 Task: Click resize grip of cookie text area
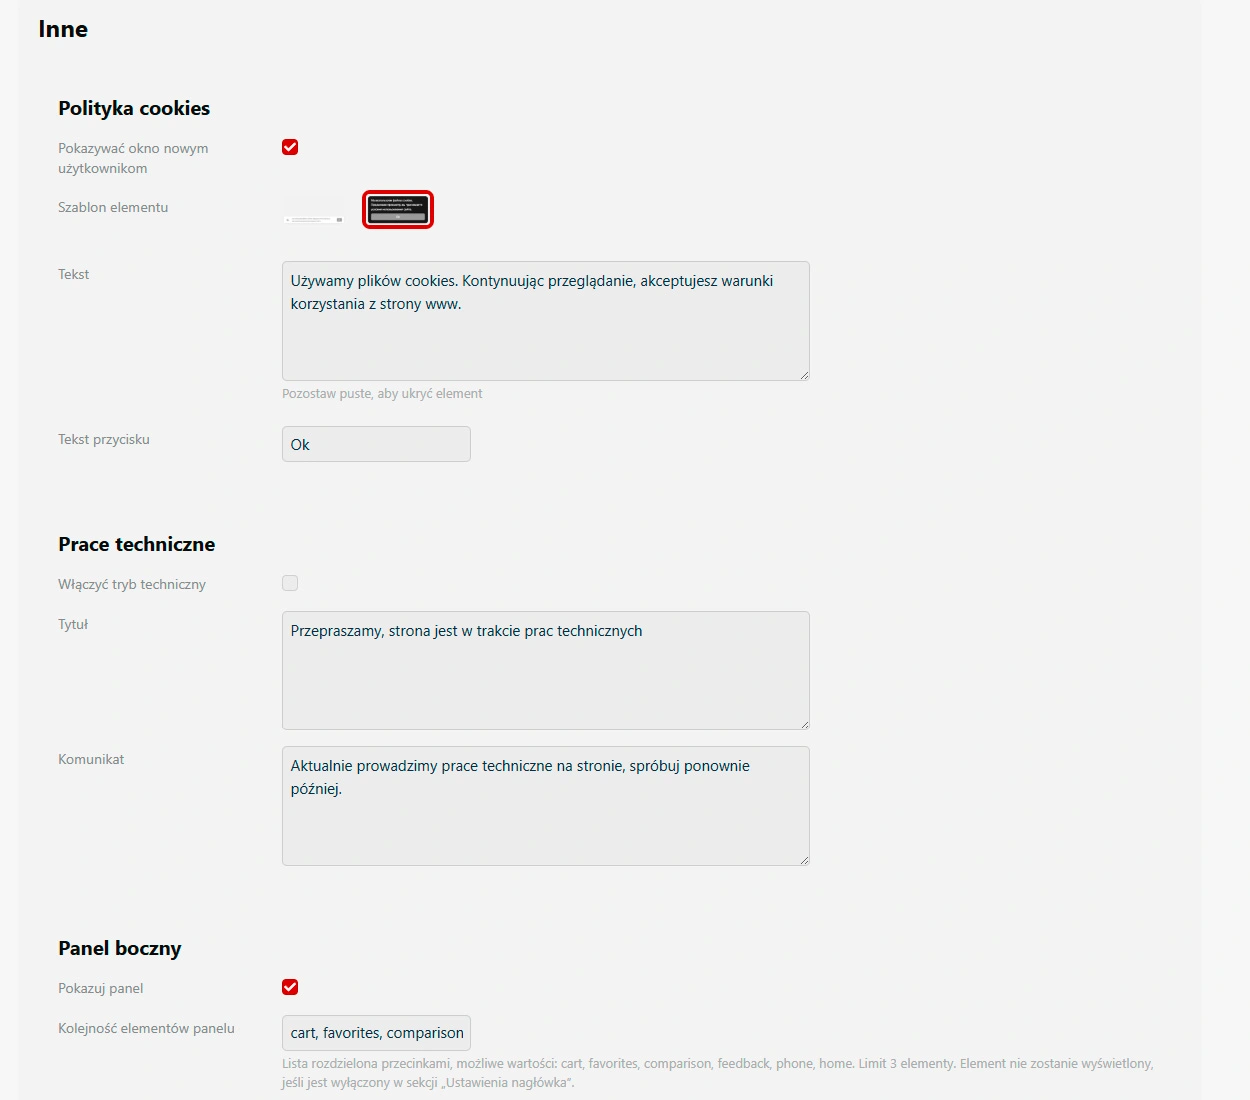[805, 374]
